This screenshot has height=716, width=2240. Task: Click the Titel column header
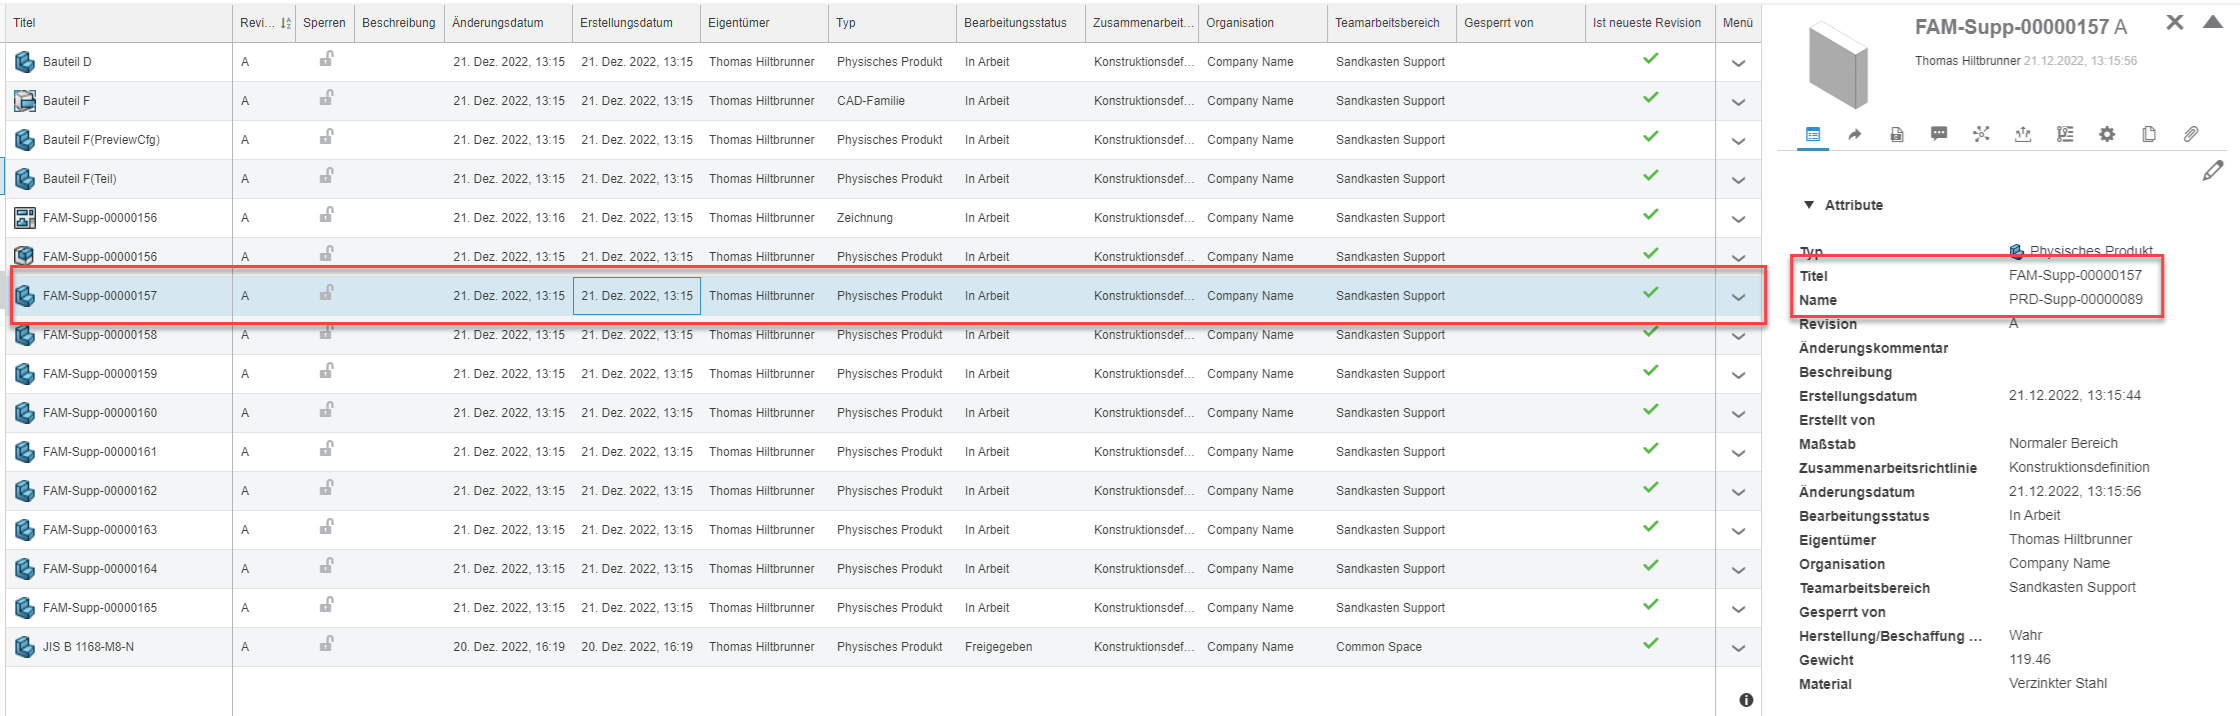25,23
